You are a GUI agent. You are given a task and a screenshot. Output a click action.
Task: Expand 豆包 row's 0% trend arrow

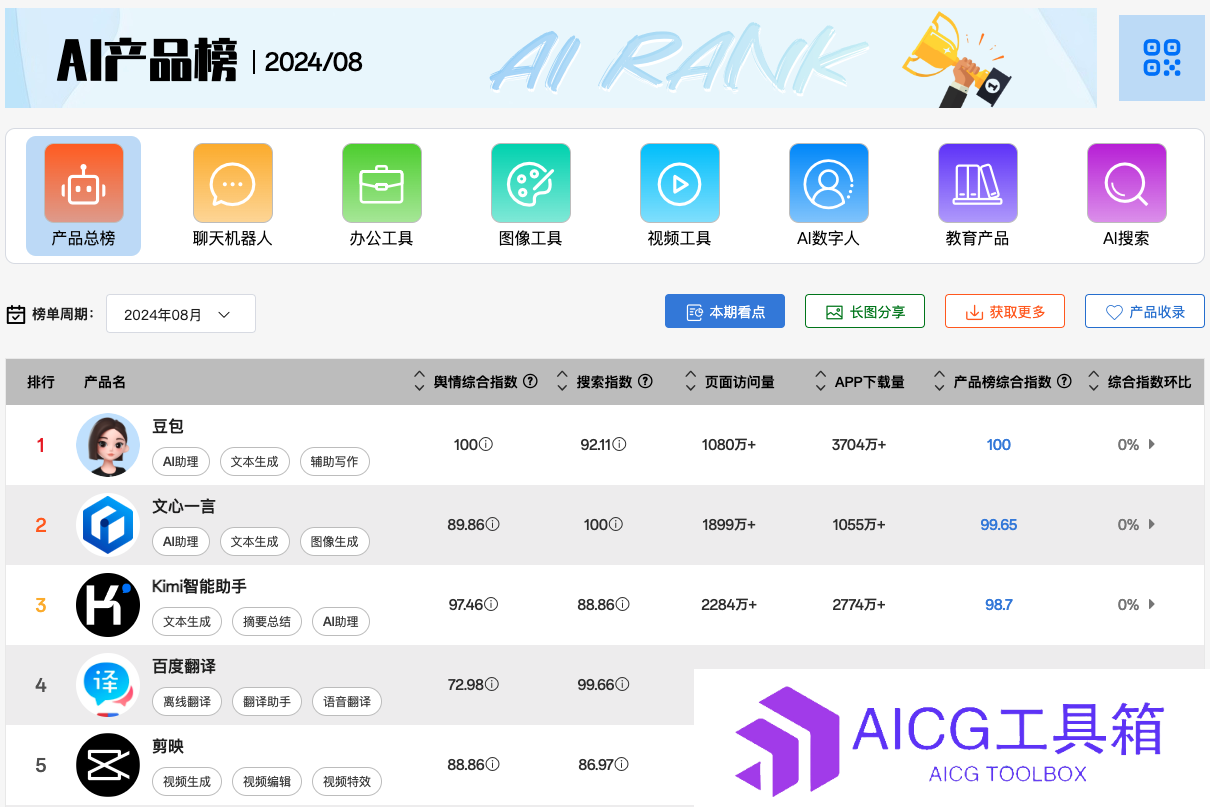[1151, 444]
